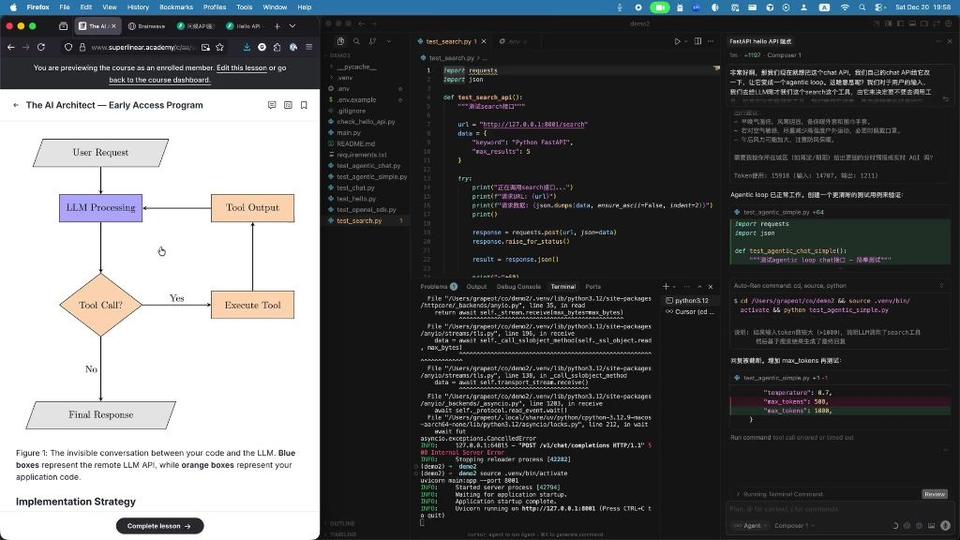Click the site padlock icon in address bar
Viewport: 960px width, 540px height.
tap(82, 47)
